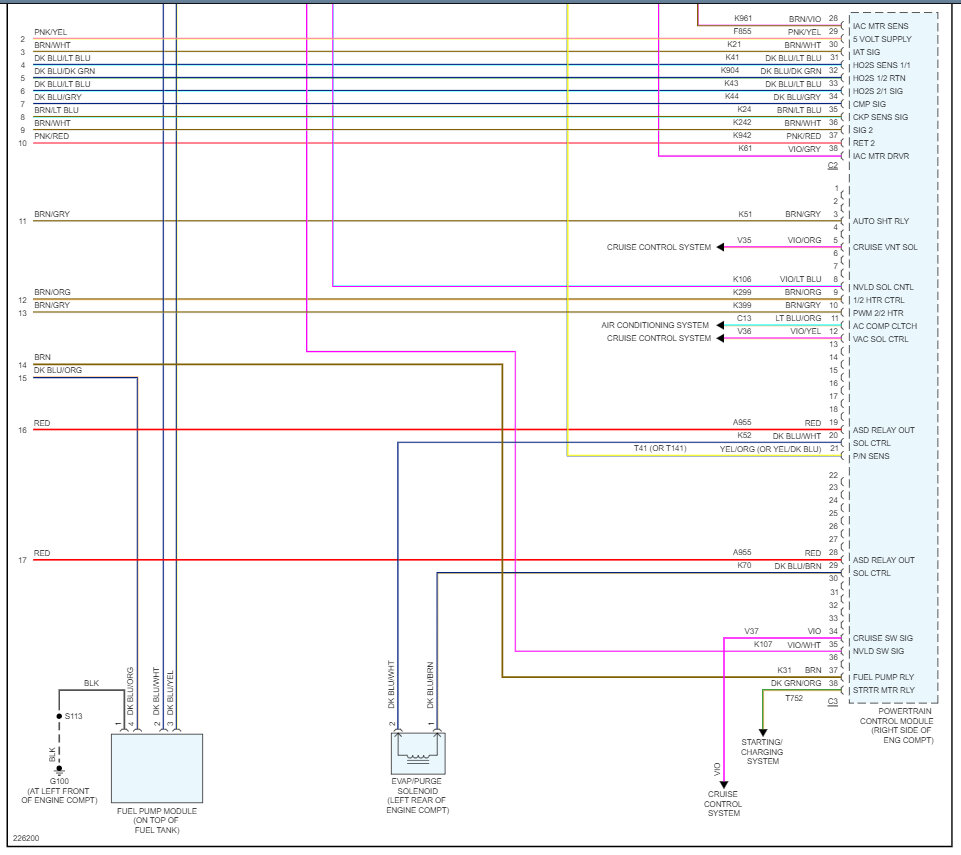Click the left-edge 'DK BLU/DK GRN' wire label
The image size is (961, 855).
click(x=64, y=71)
